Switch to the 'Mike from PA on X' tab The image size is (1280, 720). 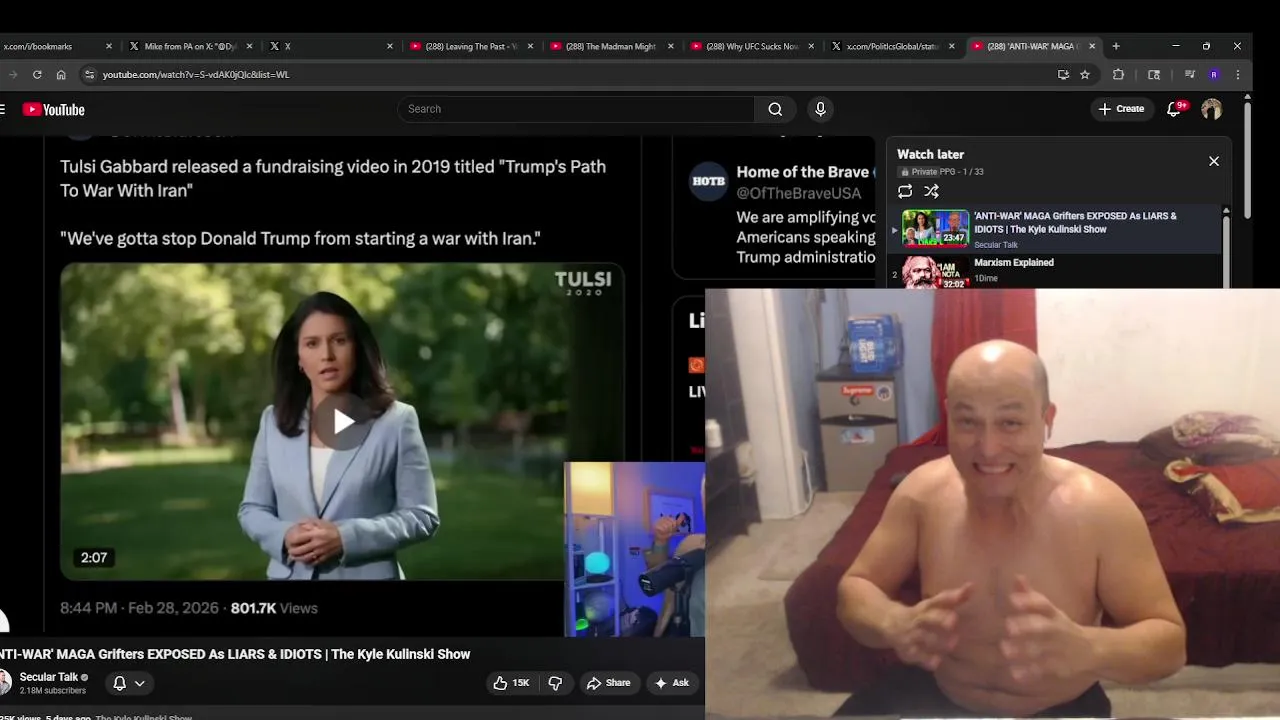(190, 46)
